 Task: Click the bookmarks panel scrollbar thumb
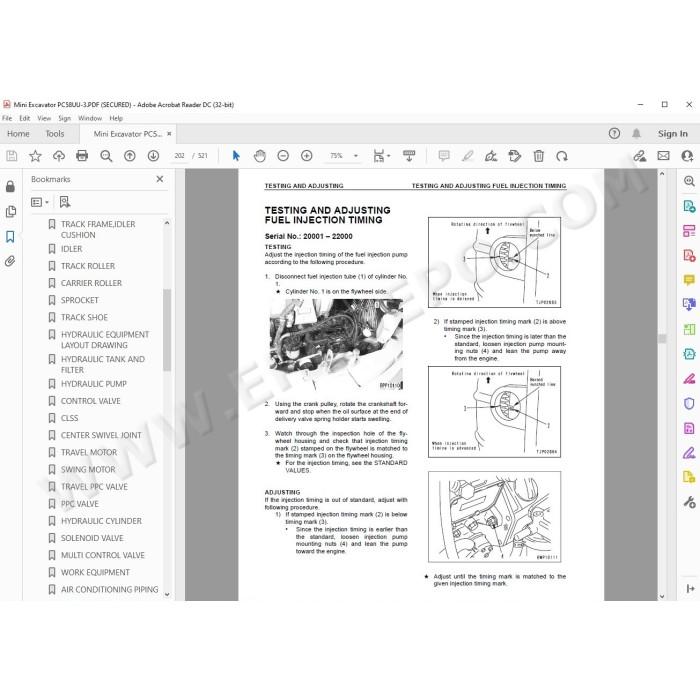pyautogui.click(x=167, y=329)
